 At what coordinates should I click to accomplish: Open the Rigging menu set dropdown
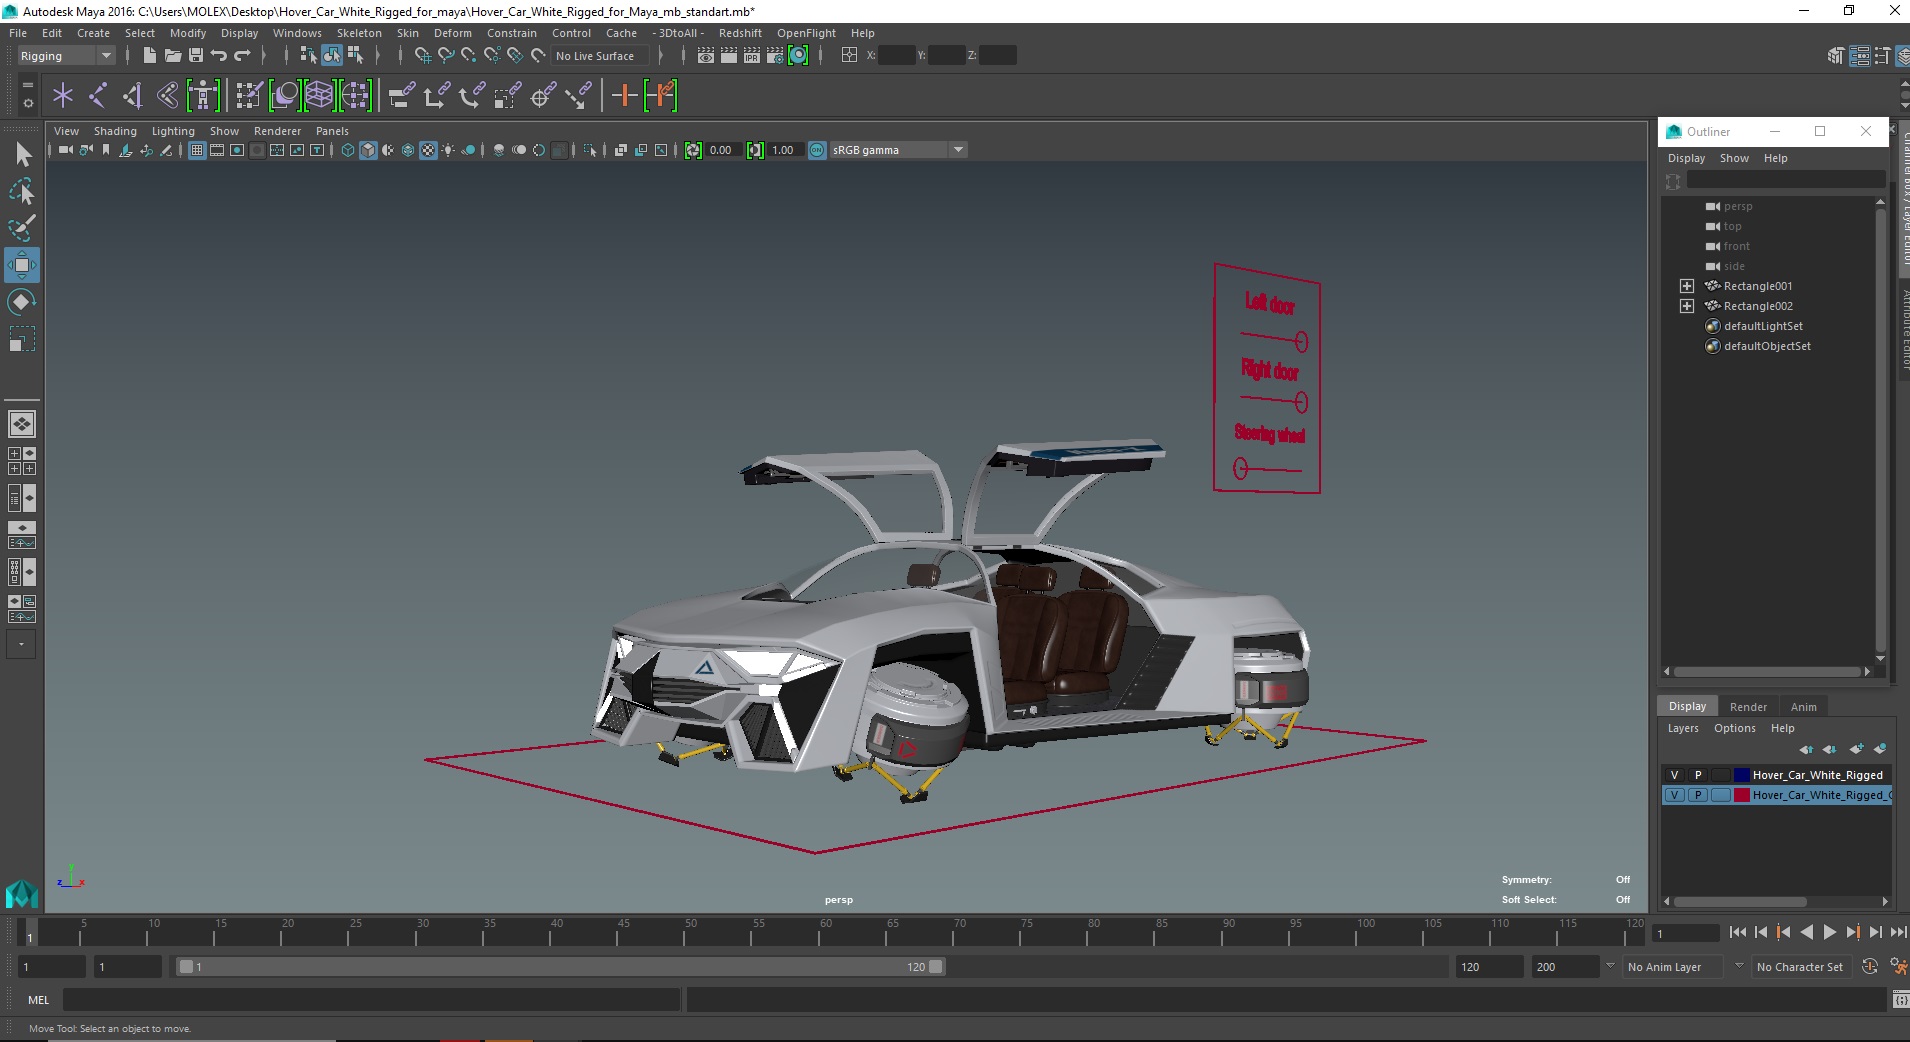[x=65, y=56]
